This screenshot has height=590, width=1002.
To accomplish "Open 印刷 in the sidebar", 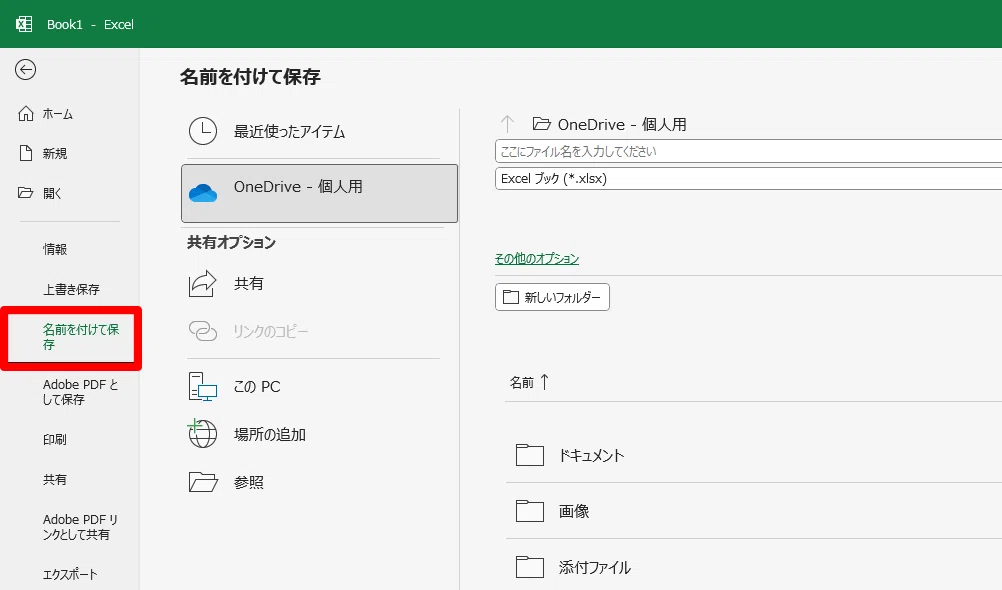I will pyautogui.click(x=55, y=440).
